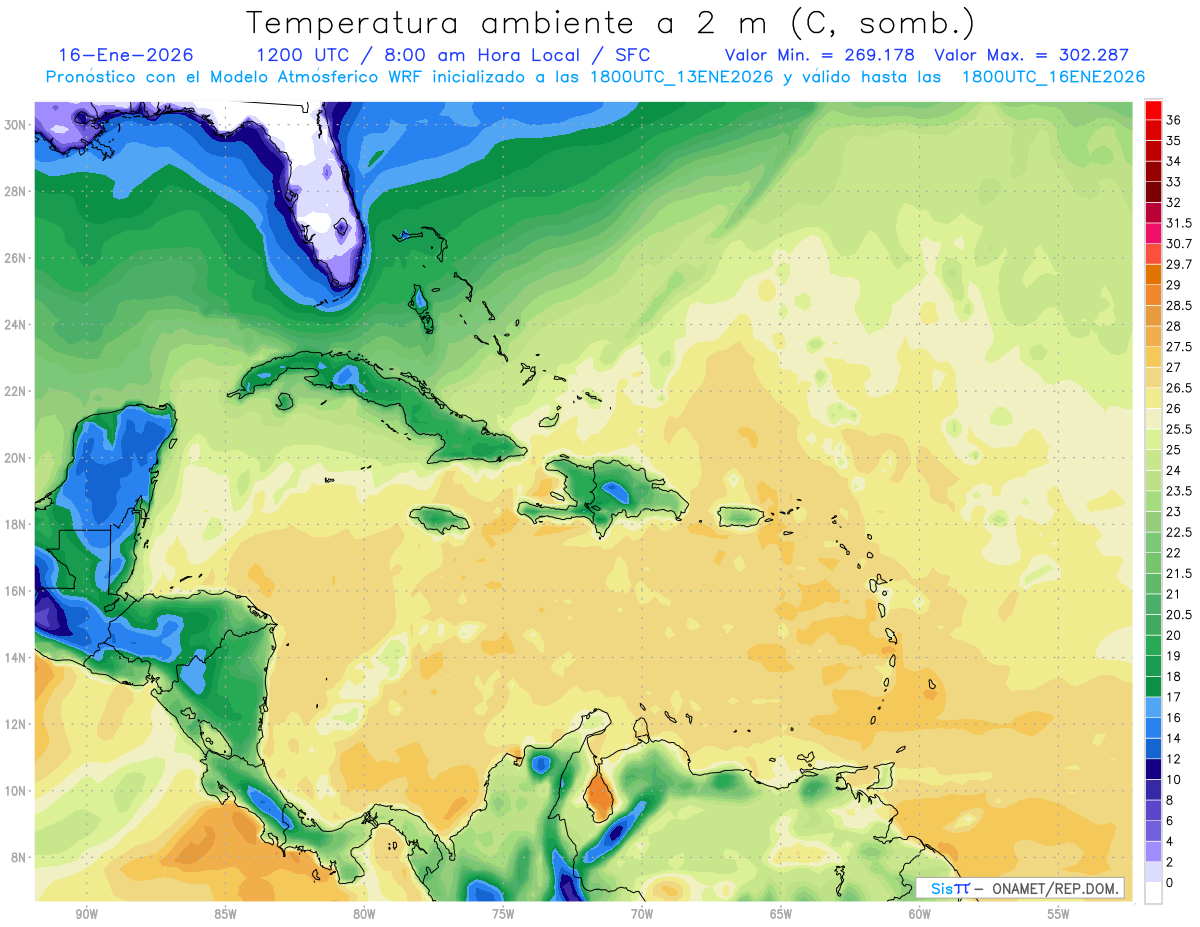Click the 28N latitude label

15,191
